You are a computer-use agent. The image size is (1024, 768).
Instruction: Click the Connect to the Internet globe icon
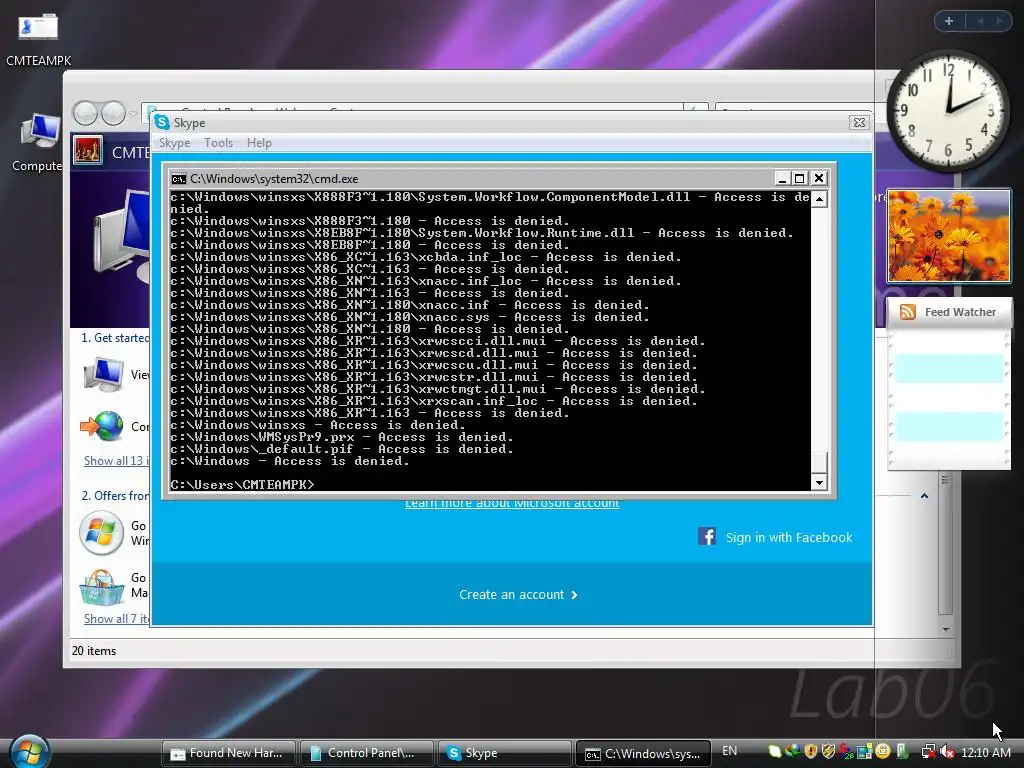click(103, 426)
